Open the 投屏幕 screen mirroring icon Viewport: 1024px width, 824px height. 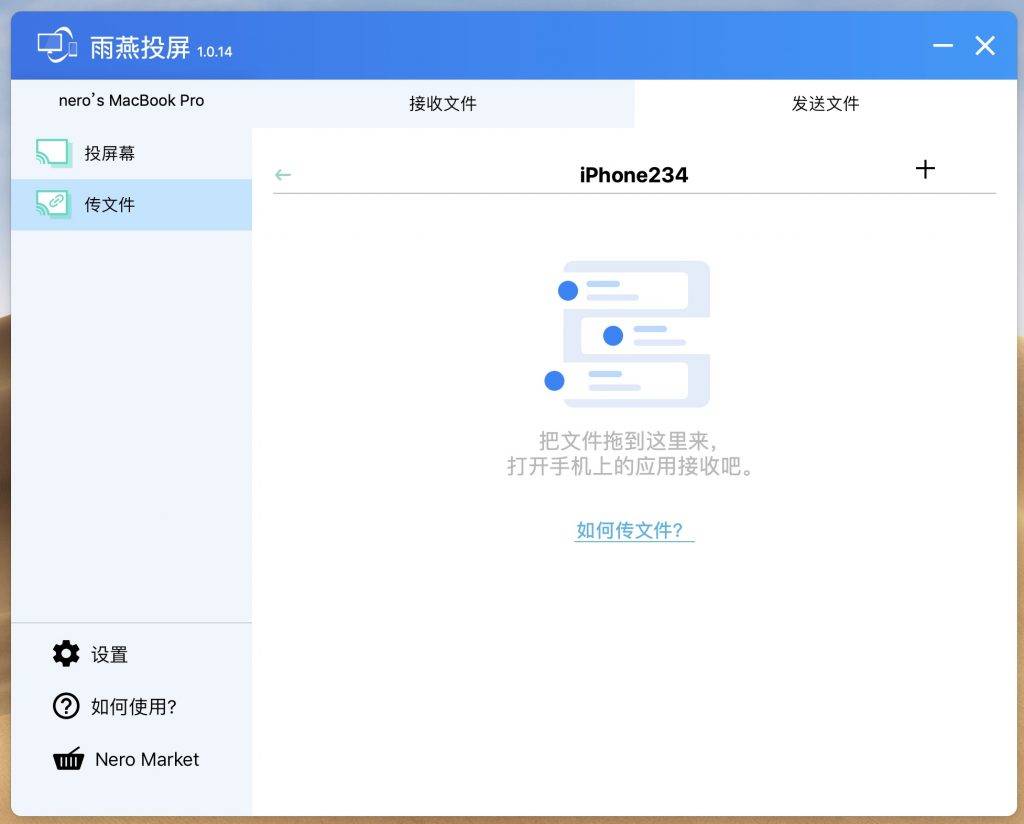click(54, 153)
